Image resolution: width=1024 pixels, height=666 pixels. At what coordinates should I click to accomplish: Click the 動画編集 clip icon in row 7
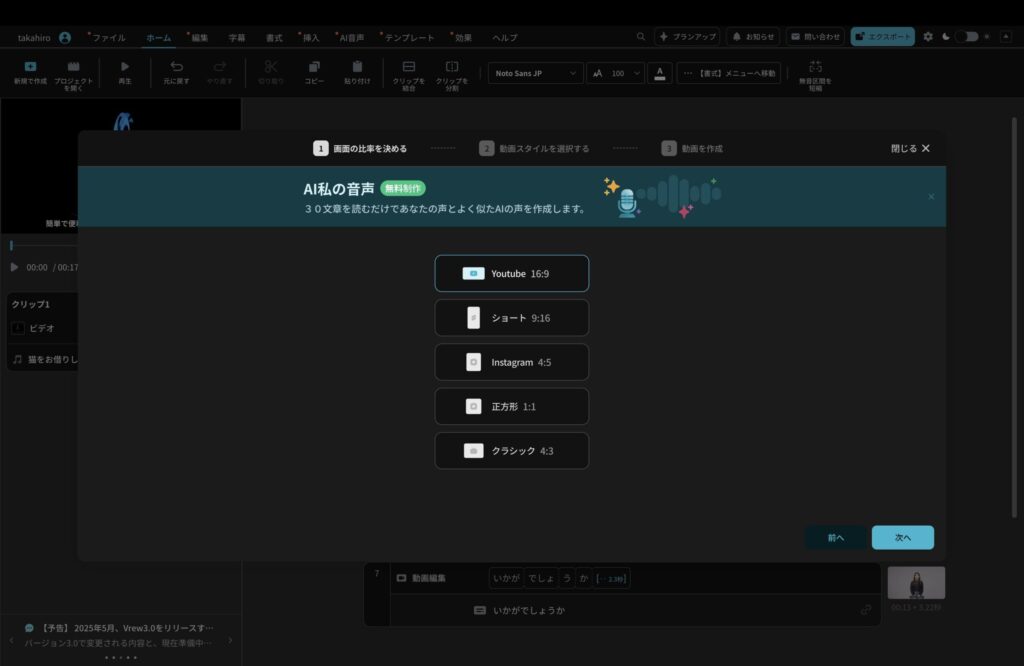[x=402, y=578]
